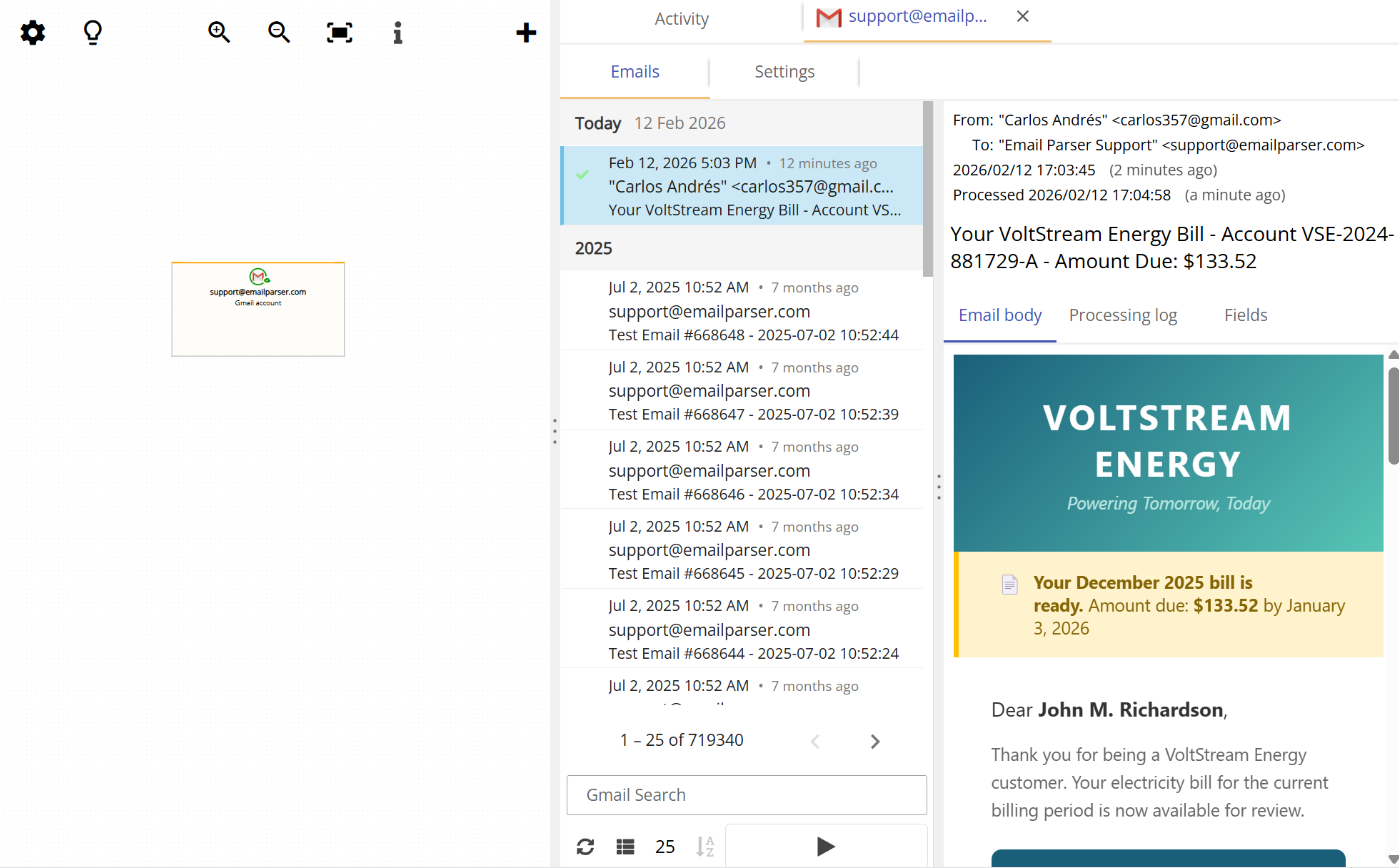Switch to the Activity tab
This screenshot has width=1399, height=868.
681,18
